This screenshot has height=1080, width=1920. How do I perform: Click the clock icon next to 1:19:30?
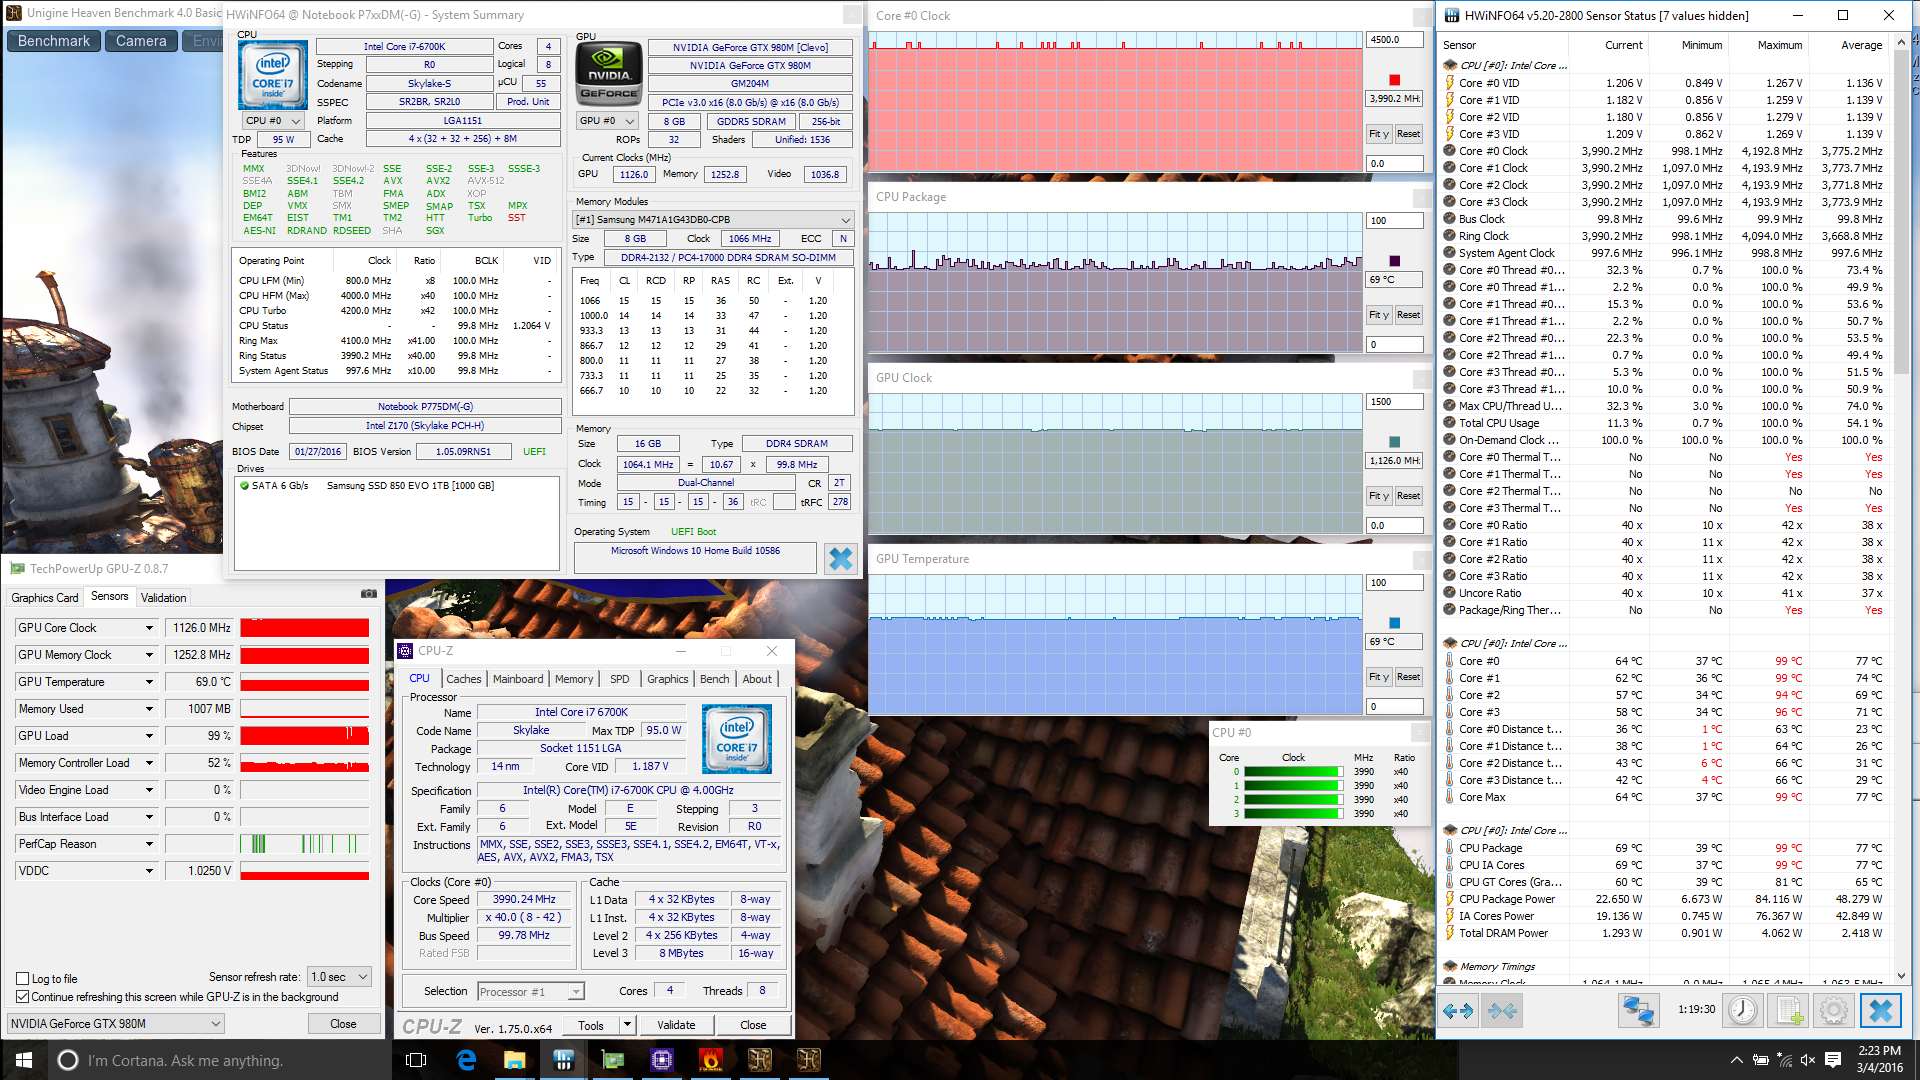(x=1742, y=1011)
